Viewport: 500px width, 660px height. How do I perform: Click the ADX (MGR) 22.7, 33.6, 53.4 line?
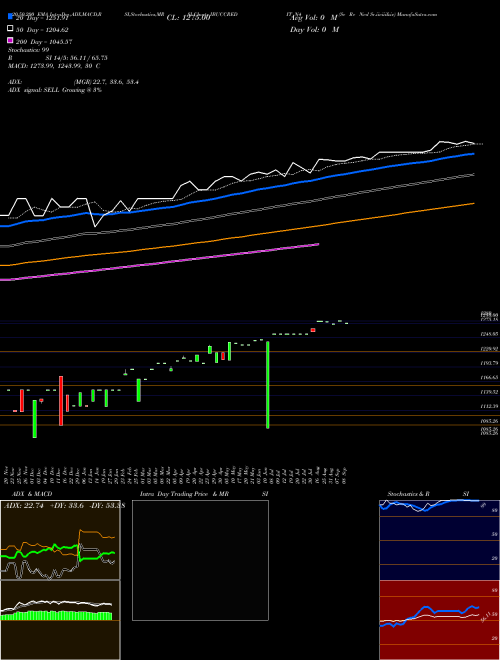(x=73, y=82)
